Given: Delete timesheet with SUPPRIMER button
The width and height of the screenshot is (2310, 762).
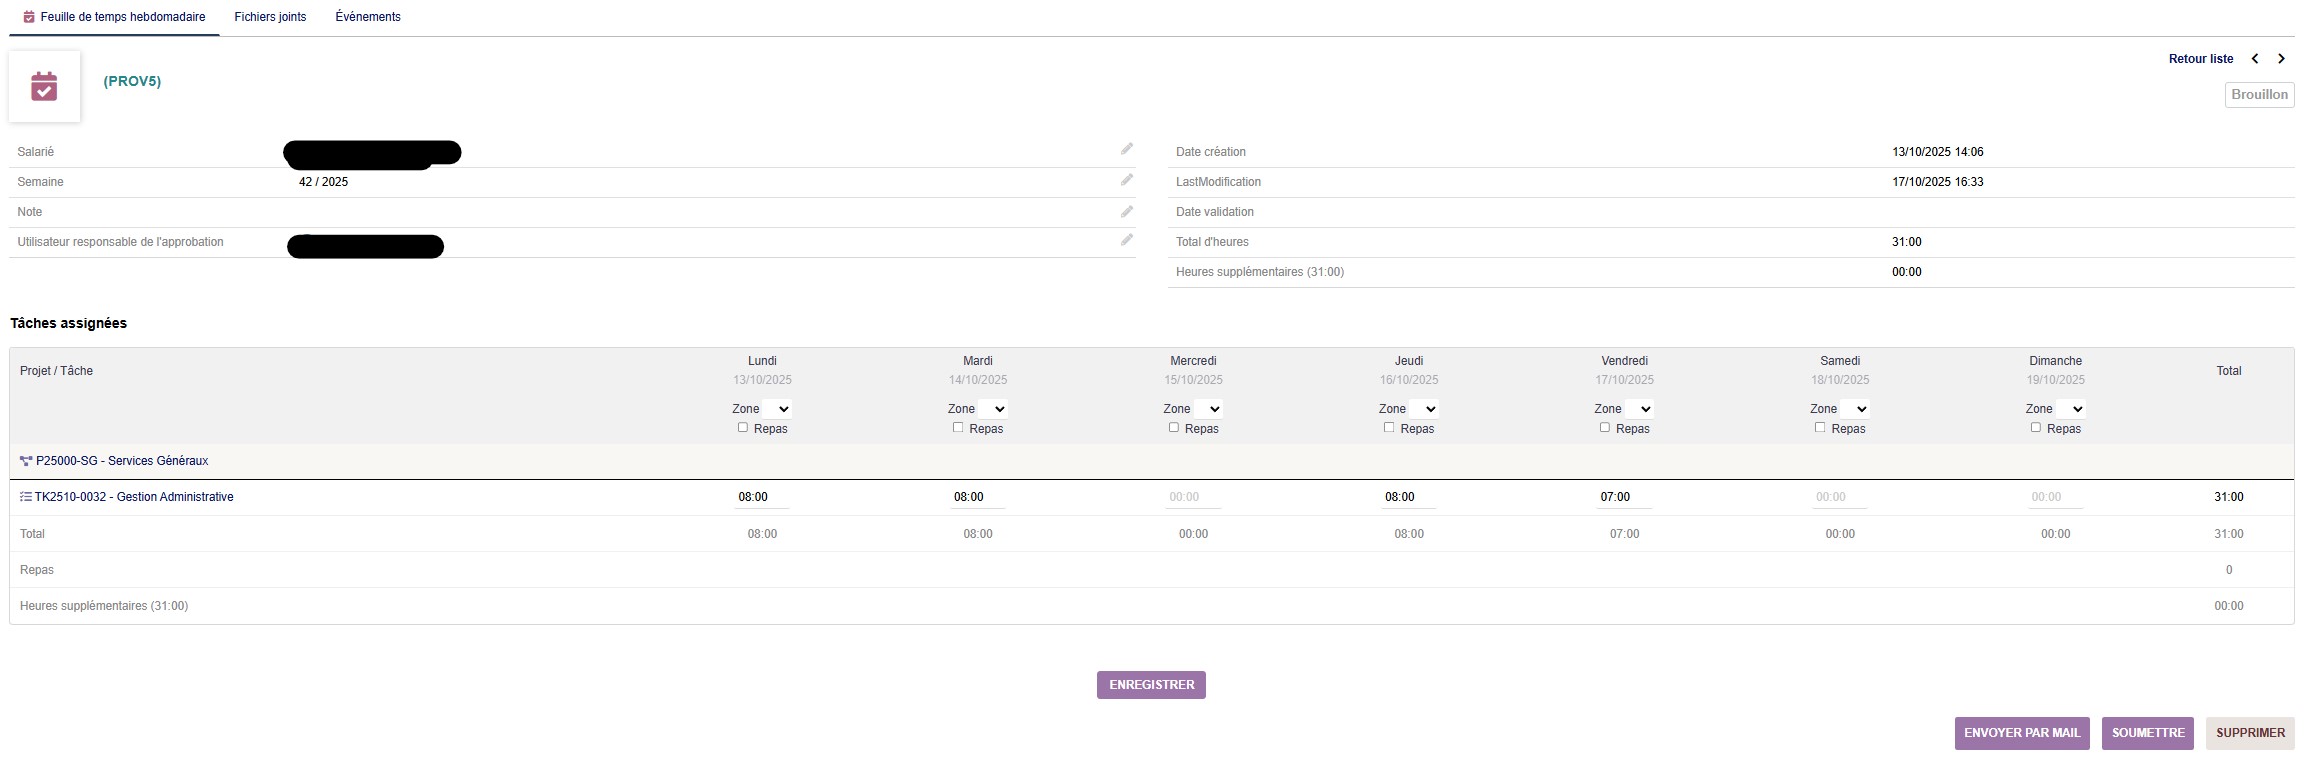Looking at the screenshot, I should coord(2250,733).
